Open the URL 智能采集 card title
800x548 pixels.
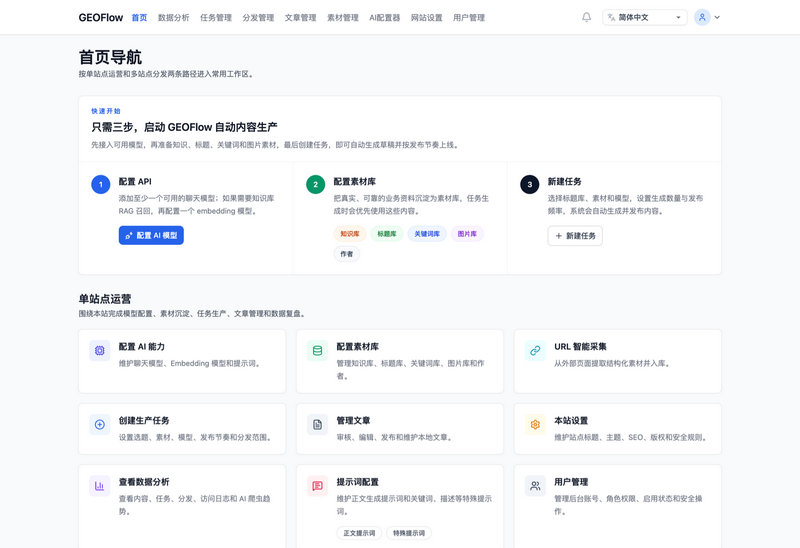point(581,346)
